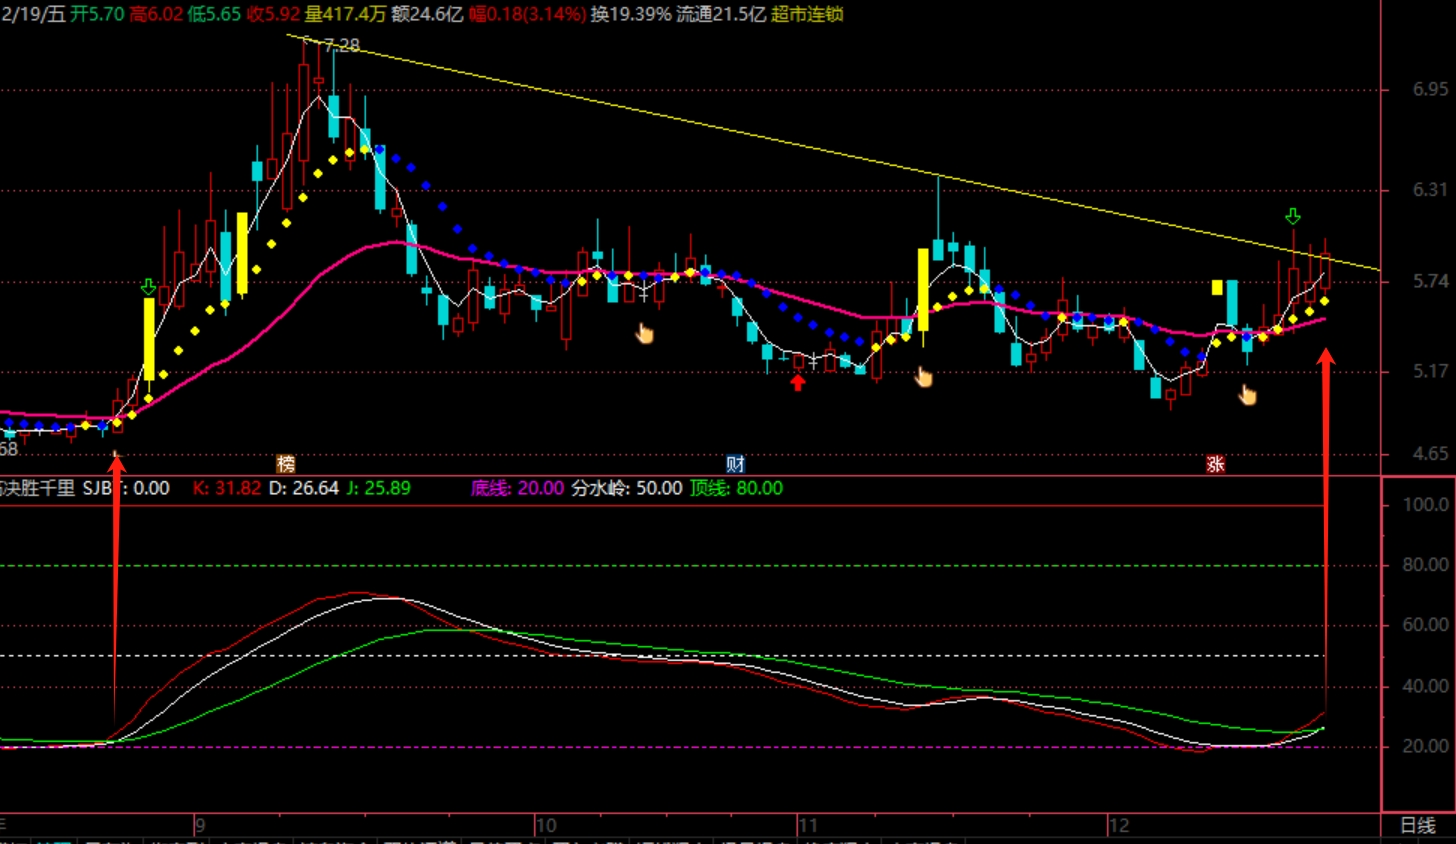Click the float value 流通21.5亿
Image resolution: width=1456 pixels, height=844 pixels.
pyautogui.click(x=721, y=14)
